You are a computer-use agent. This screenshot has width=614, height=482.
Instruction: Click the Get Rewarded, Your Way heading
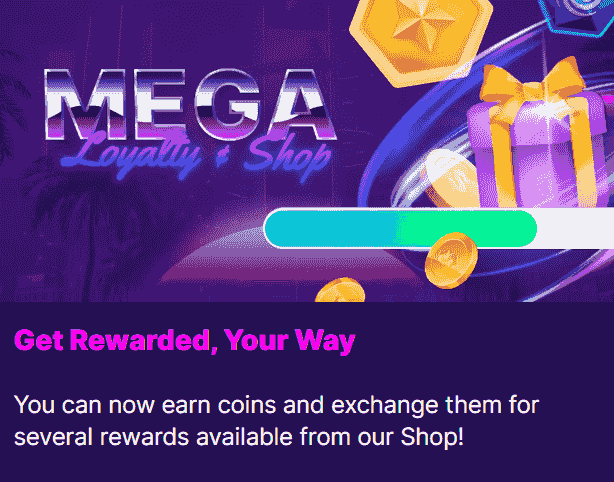184,341
